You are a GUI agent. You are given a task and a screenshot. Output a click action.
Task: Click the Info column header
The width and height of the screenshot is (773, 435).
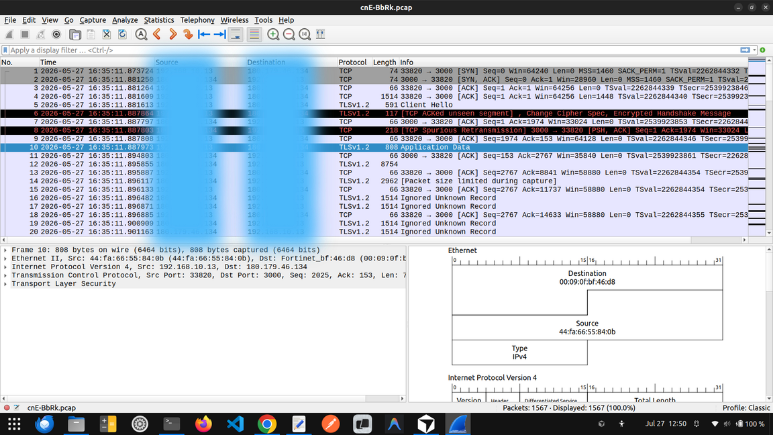pos(573,62)
